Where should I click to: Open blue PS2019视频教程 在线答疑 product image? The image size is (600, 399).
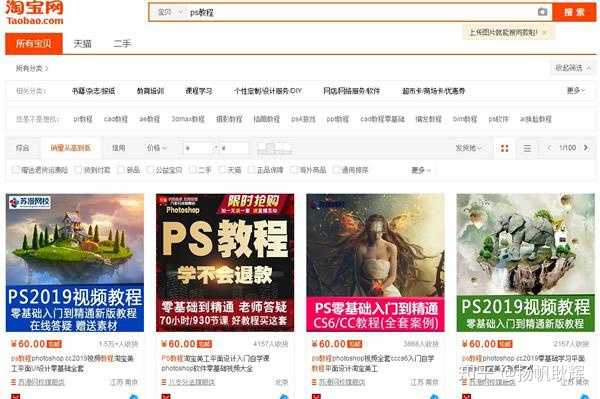pyautogui.click(x=75, y=262)
